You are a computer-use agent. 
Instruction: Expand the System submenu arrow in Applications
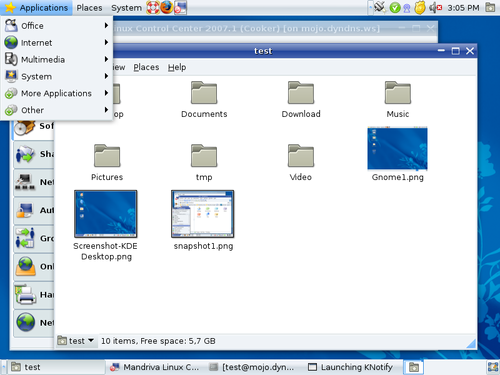click(x=106, y=76)
